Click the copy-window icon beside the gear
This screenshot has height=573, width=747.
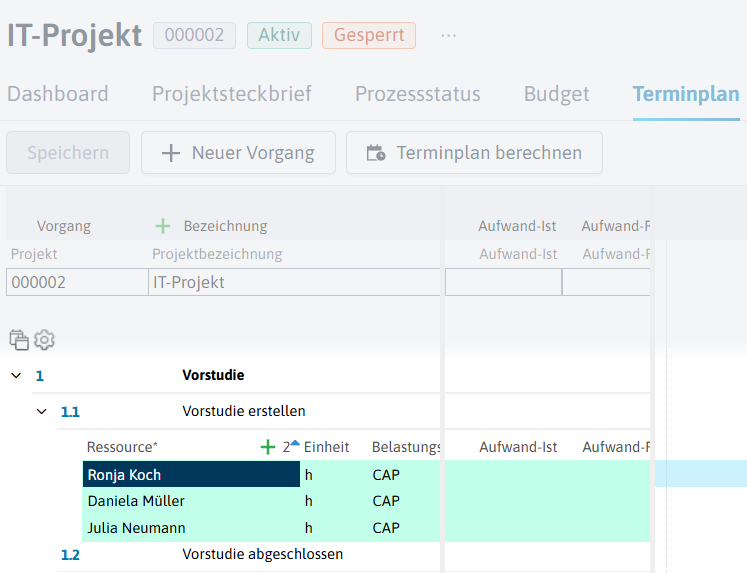(x=19, y=340)
